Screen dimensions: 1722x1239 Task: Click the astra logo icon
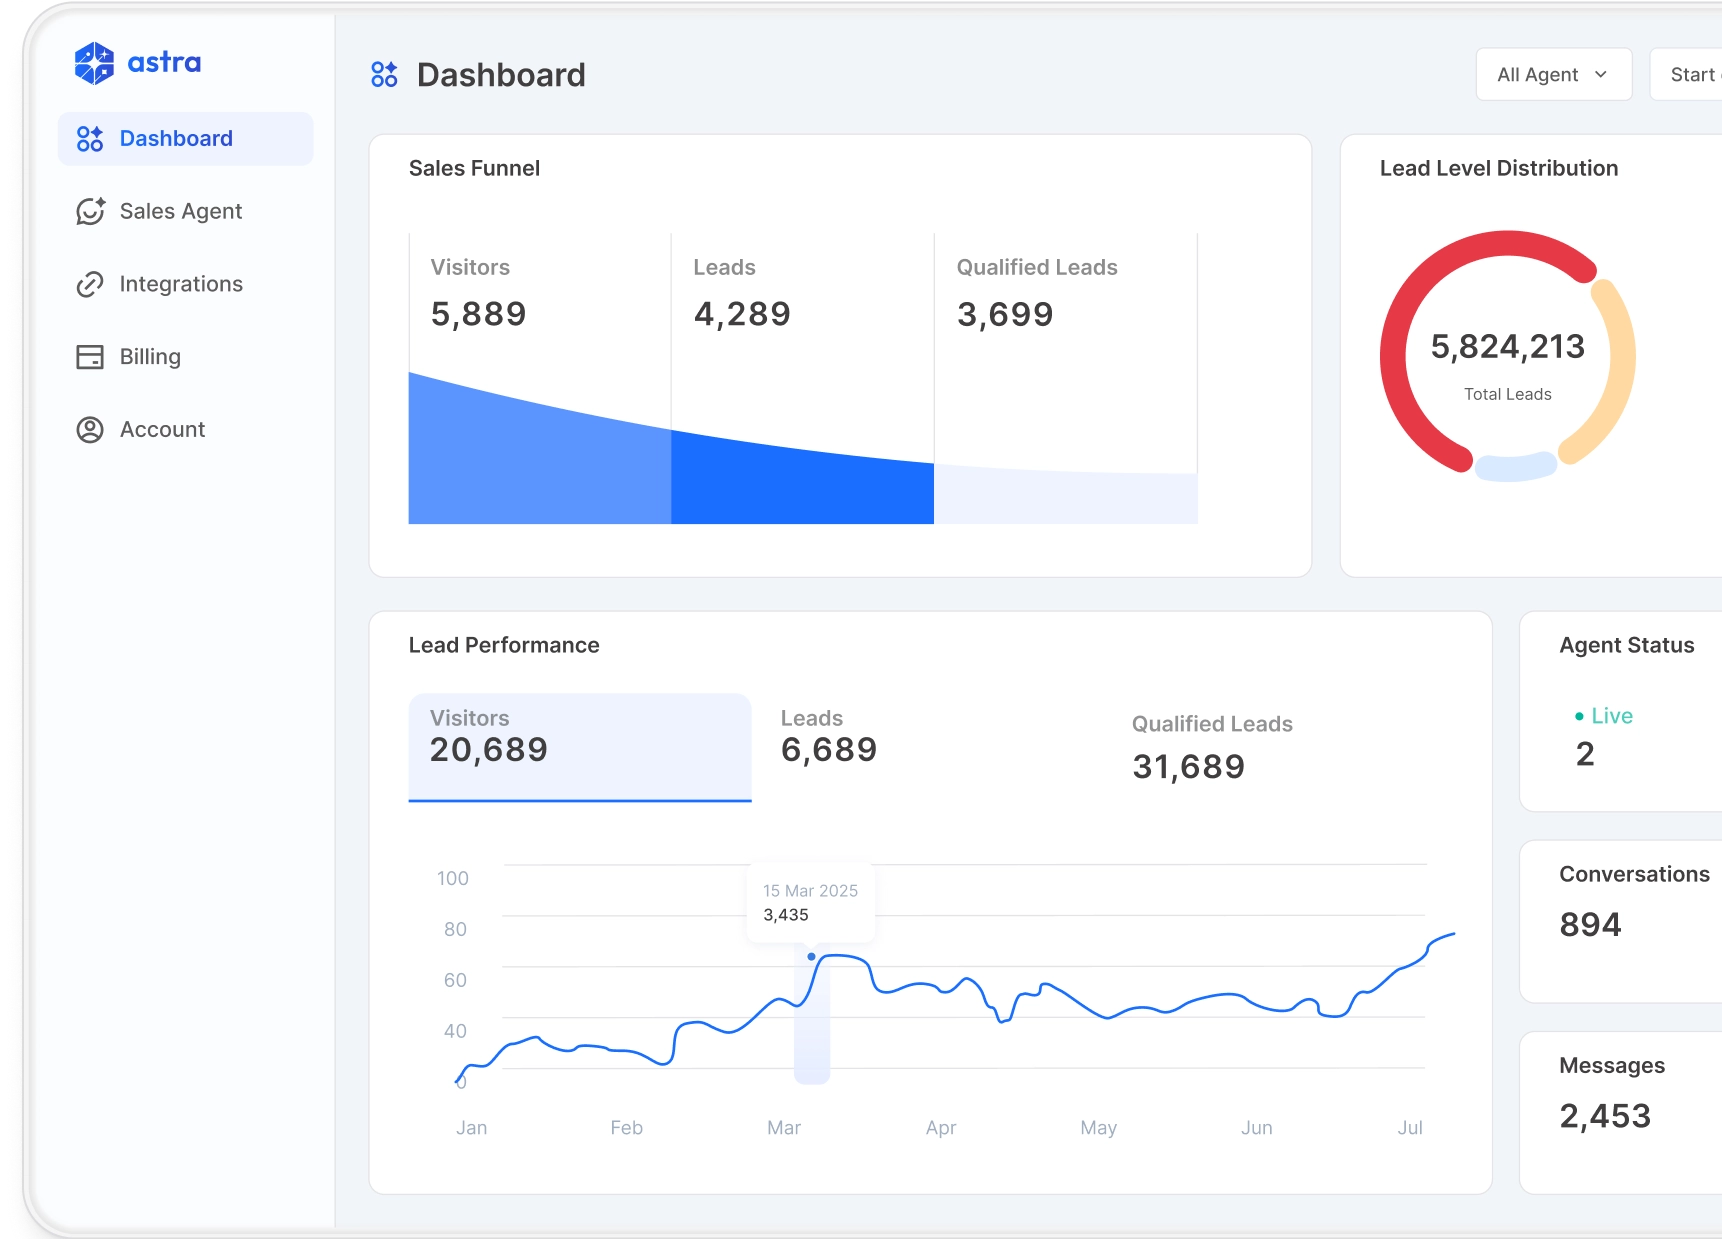(94, 63)
